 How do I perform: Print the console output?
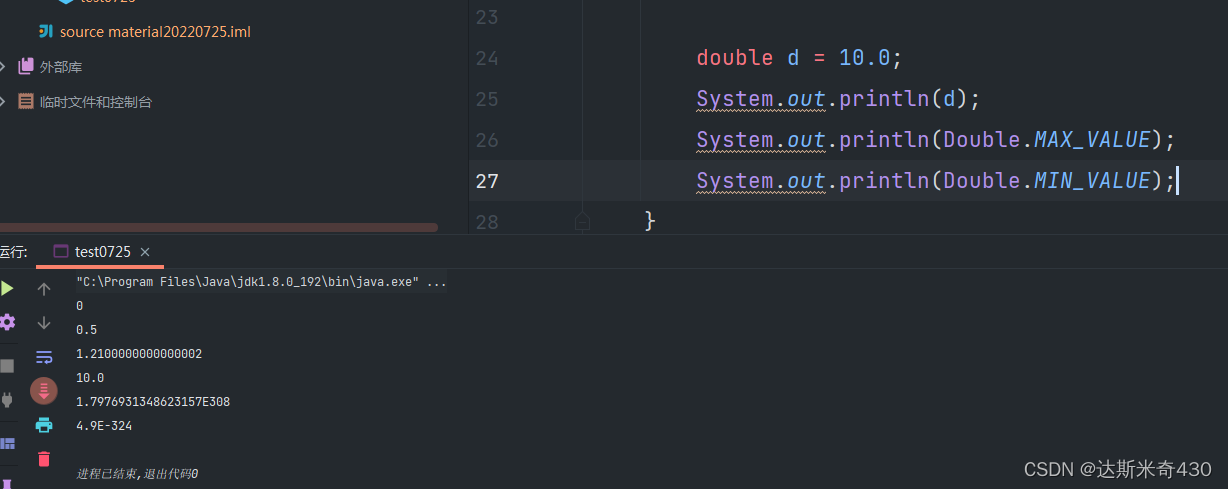tap(44, 425)
